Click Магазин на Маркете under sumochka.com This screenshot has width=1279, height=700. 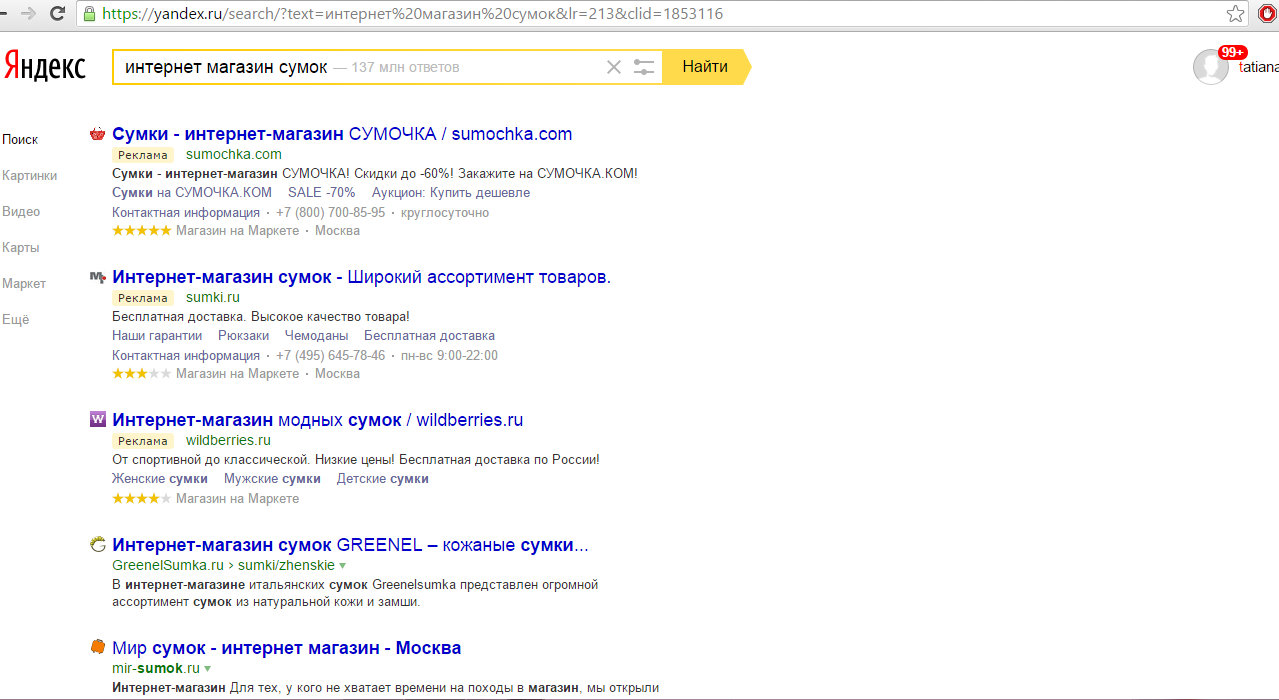237,231
